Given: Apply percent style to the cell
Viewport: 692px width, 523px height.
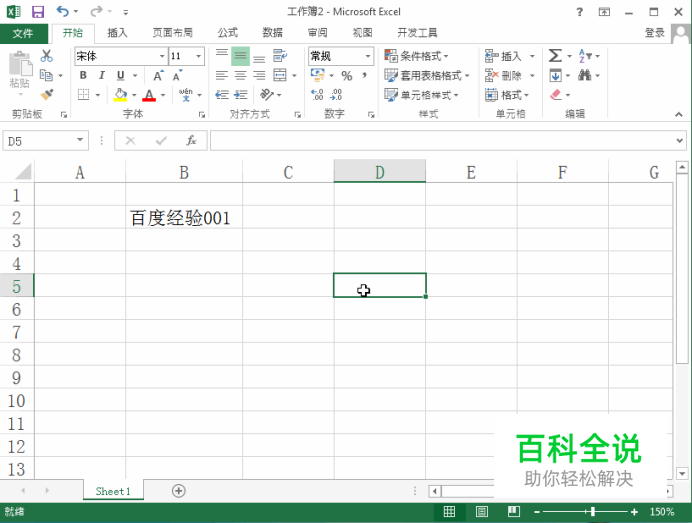Looking at the screenshot, I should pos(347,76).
